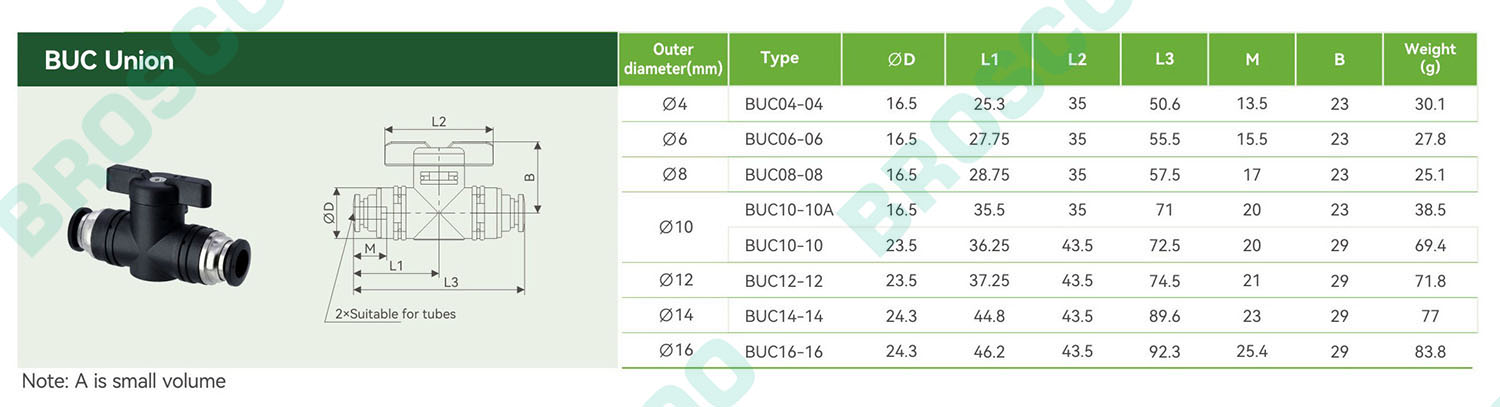
Task: Click the Outer diameter(mm) column header
Action: click(673, 59)
